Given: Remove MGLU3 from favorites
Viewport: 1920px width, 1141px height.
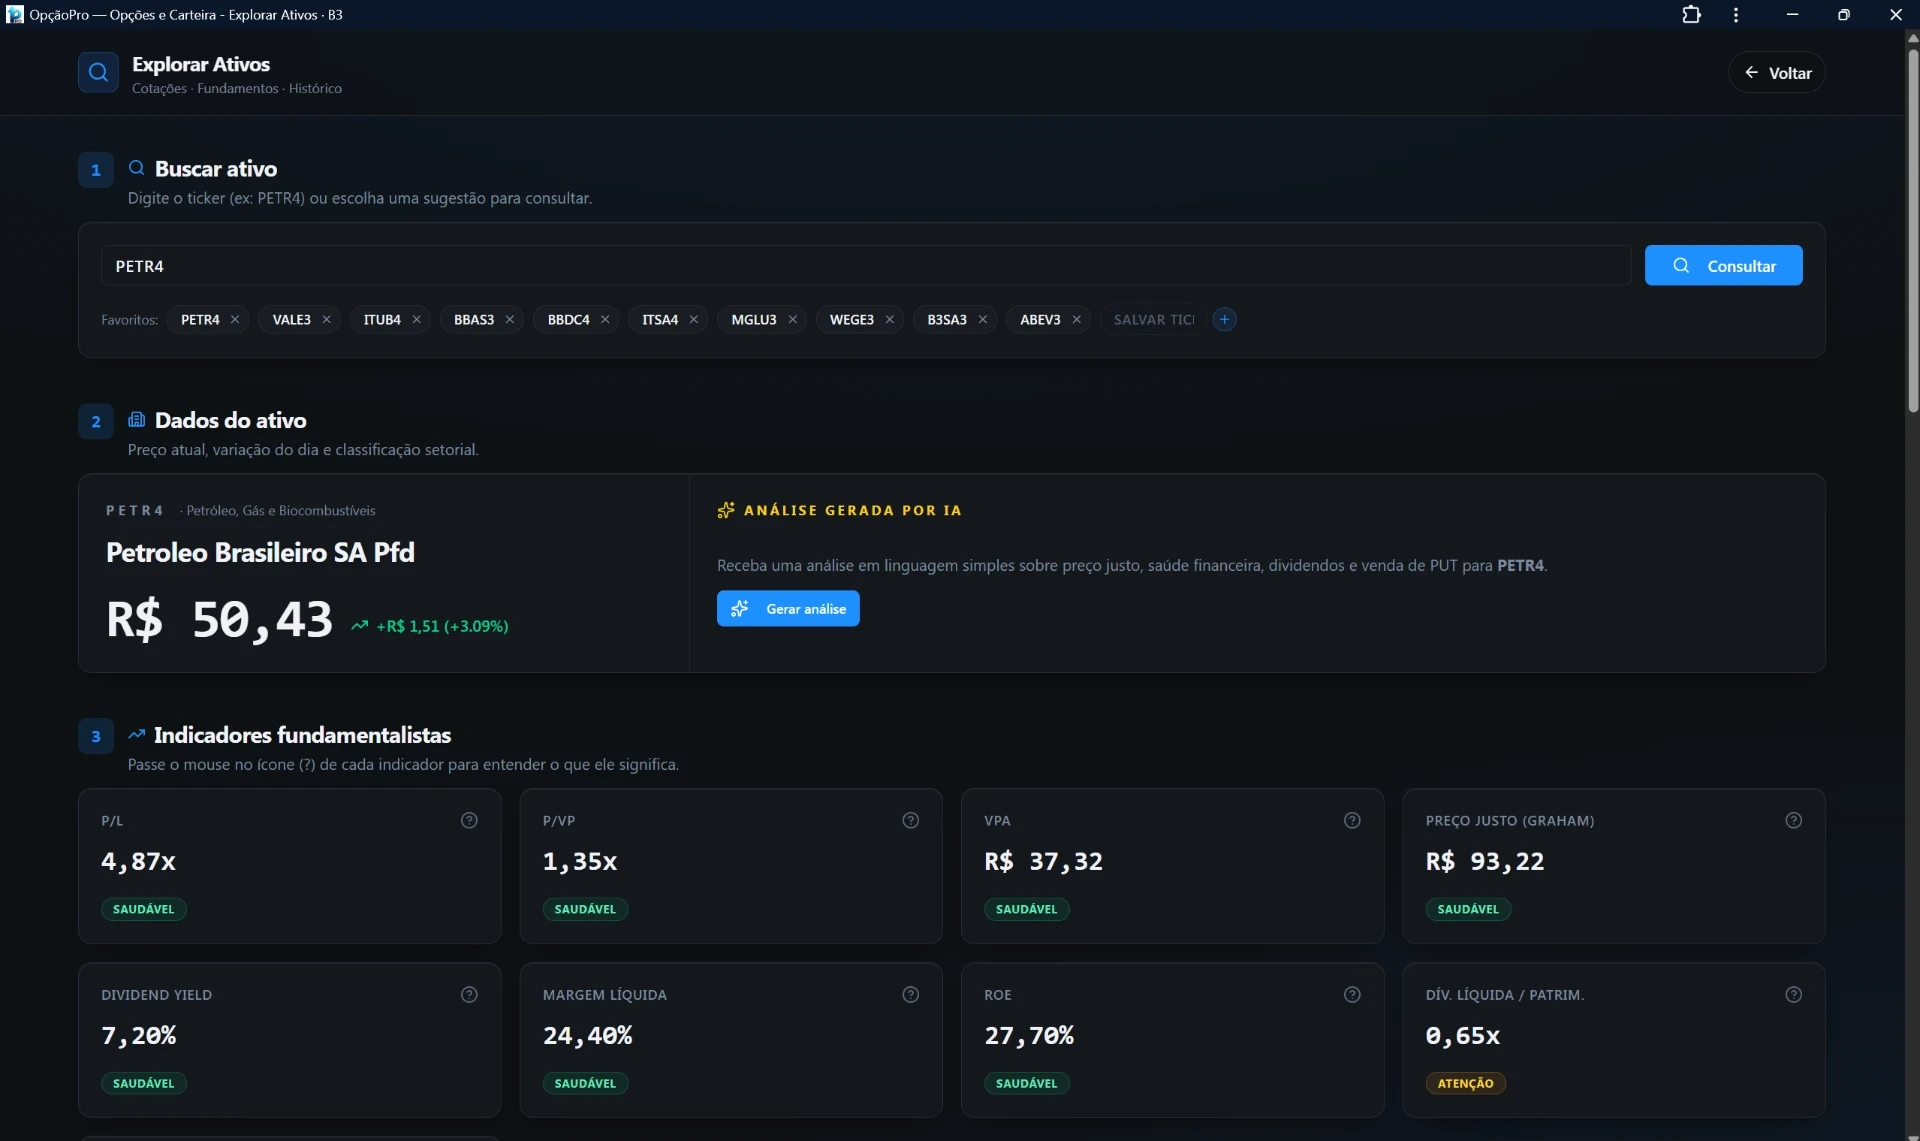Looking at the screenshot, I should point(793,320).
